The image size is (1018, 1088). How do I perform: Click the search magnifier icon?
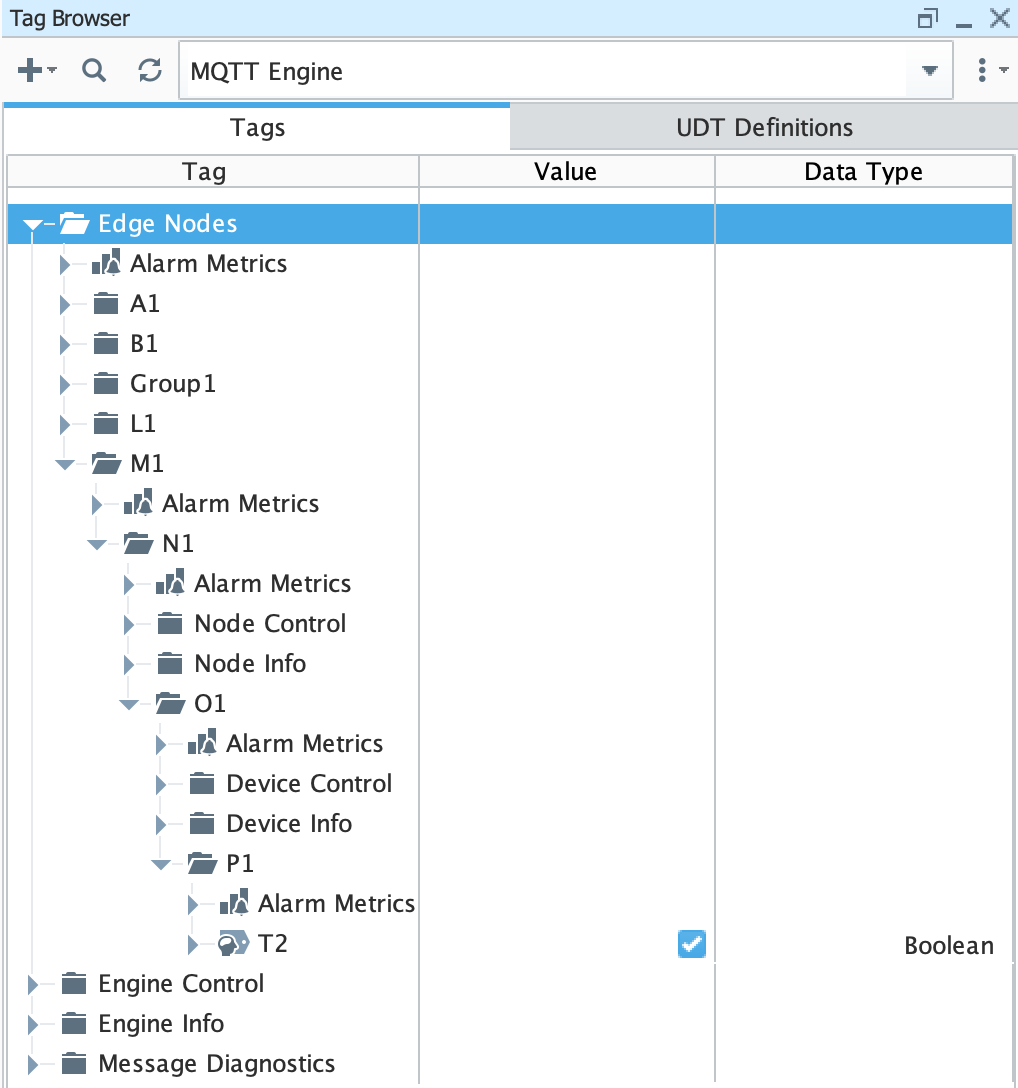tap(94, 71)
